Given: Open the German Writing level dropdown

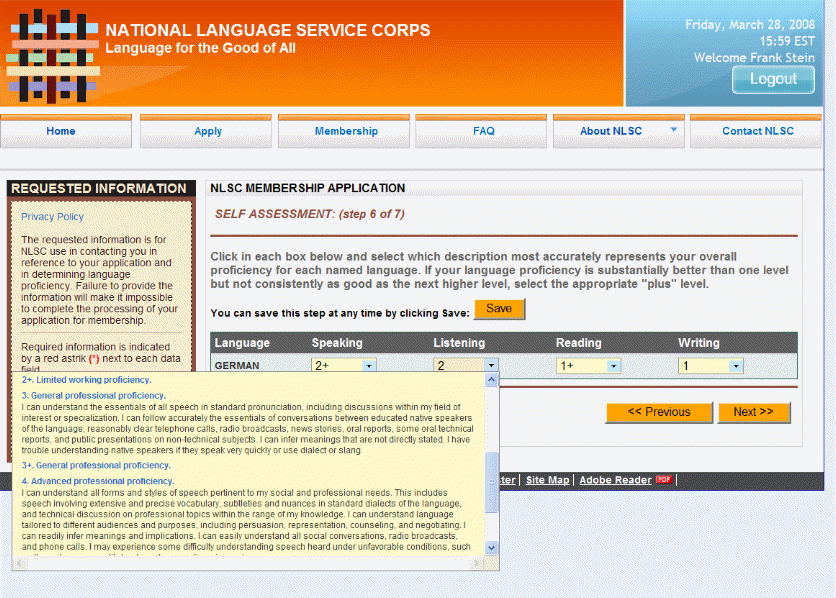Looking at the screenshot, I should (x=711, y=366).
